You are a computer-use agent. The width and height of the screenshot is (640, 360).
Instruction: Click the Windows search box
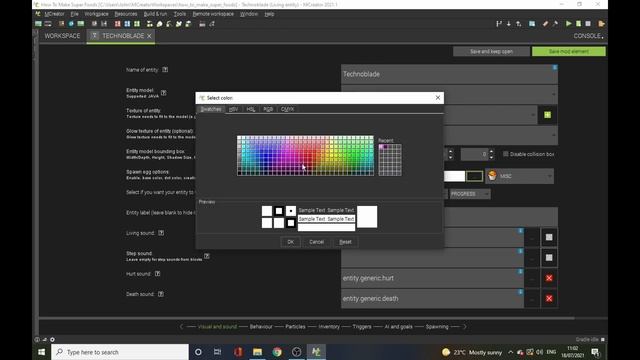click(x=120, y=352)
